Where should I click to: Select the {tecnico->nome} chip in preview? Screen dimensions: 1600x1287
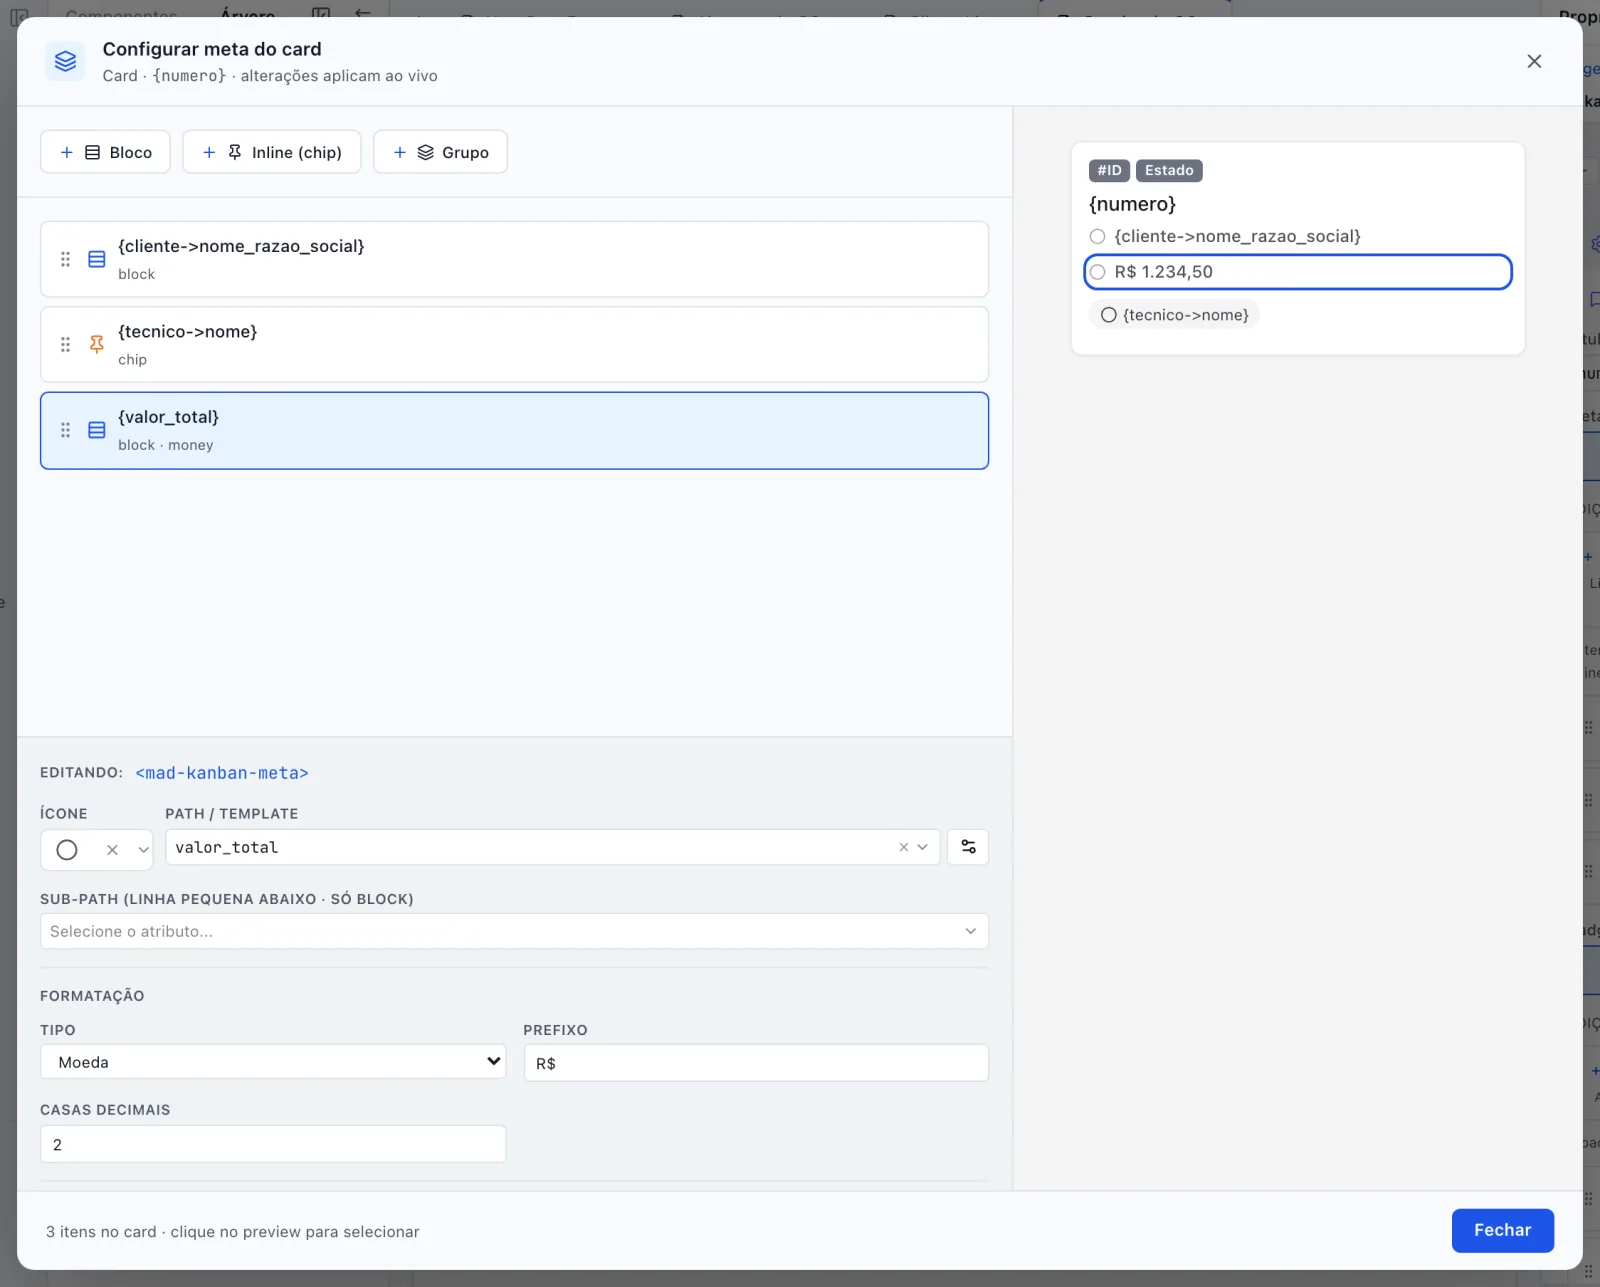[x=1174, y=315]
